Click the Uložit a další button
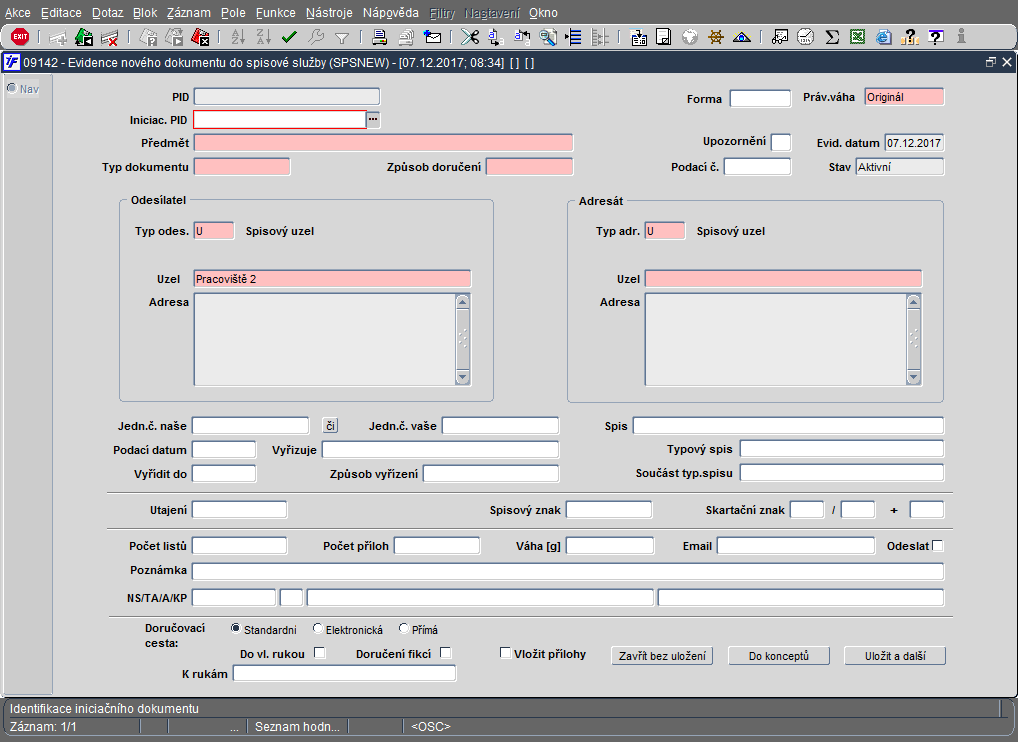This screenshot has width=1018, height=742. [893, 656]
